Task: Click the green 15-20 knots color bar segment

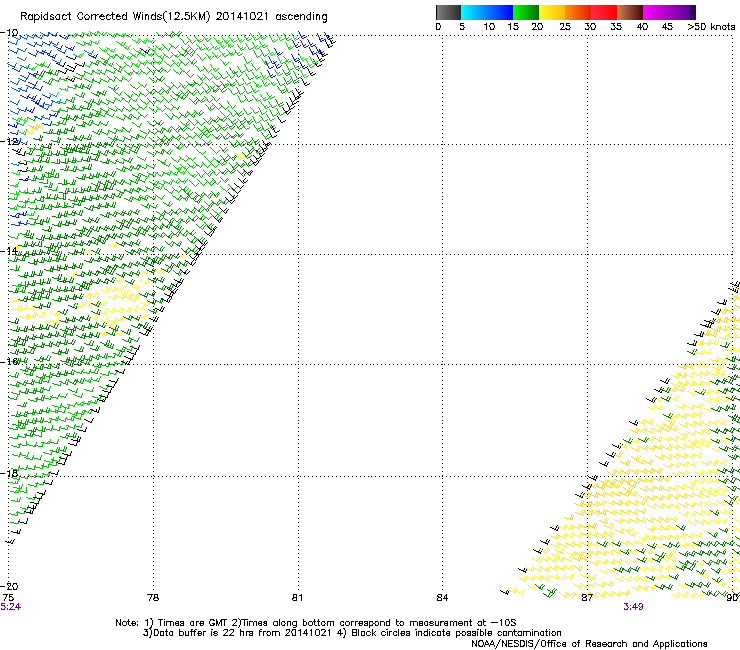Action: point(526,12)
